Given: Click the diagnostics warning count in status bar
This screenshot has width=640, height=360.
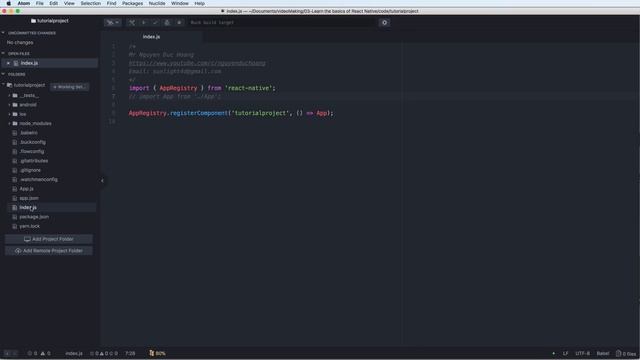Looking at the screenshot, I should click(45, 353).
